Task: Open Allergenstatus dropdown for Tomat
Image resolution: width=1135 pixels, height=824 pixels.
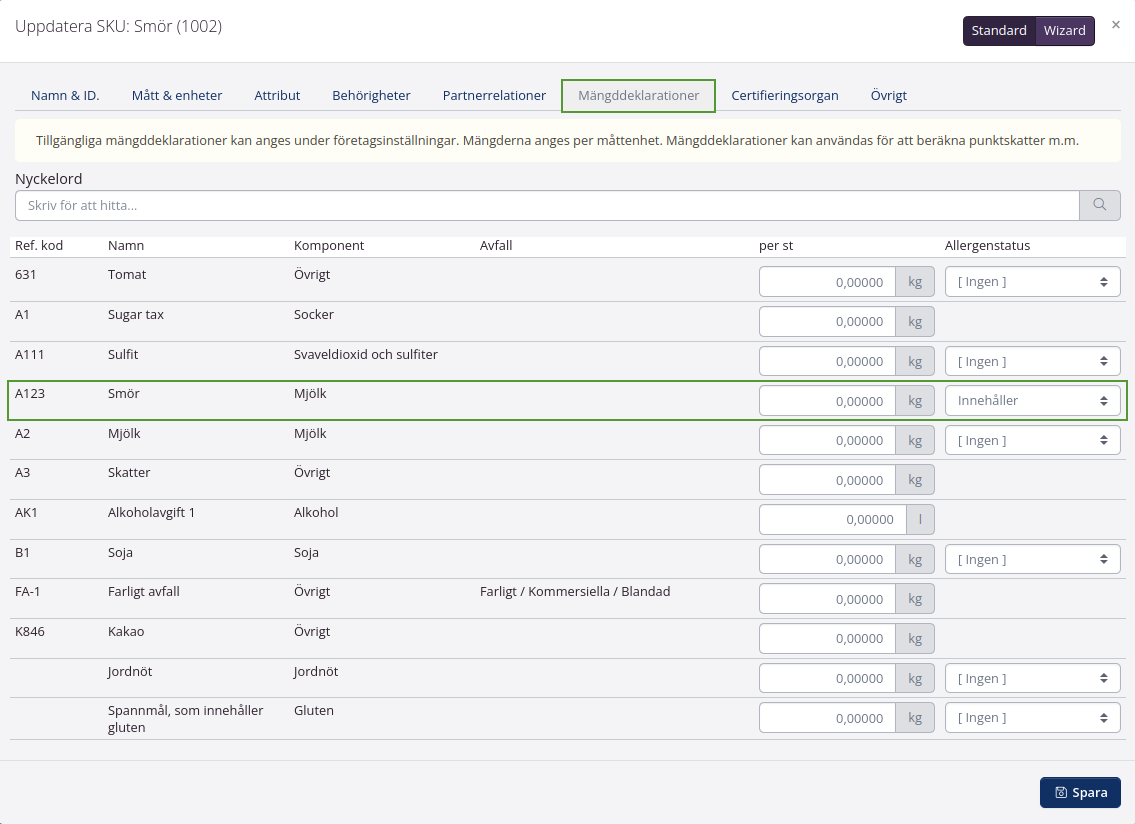Action: [x=1032, y=282]
